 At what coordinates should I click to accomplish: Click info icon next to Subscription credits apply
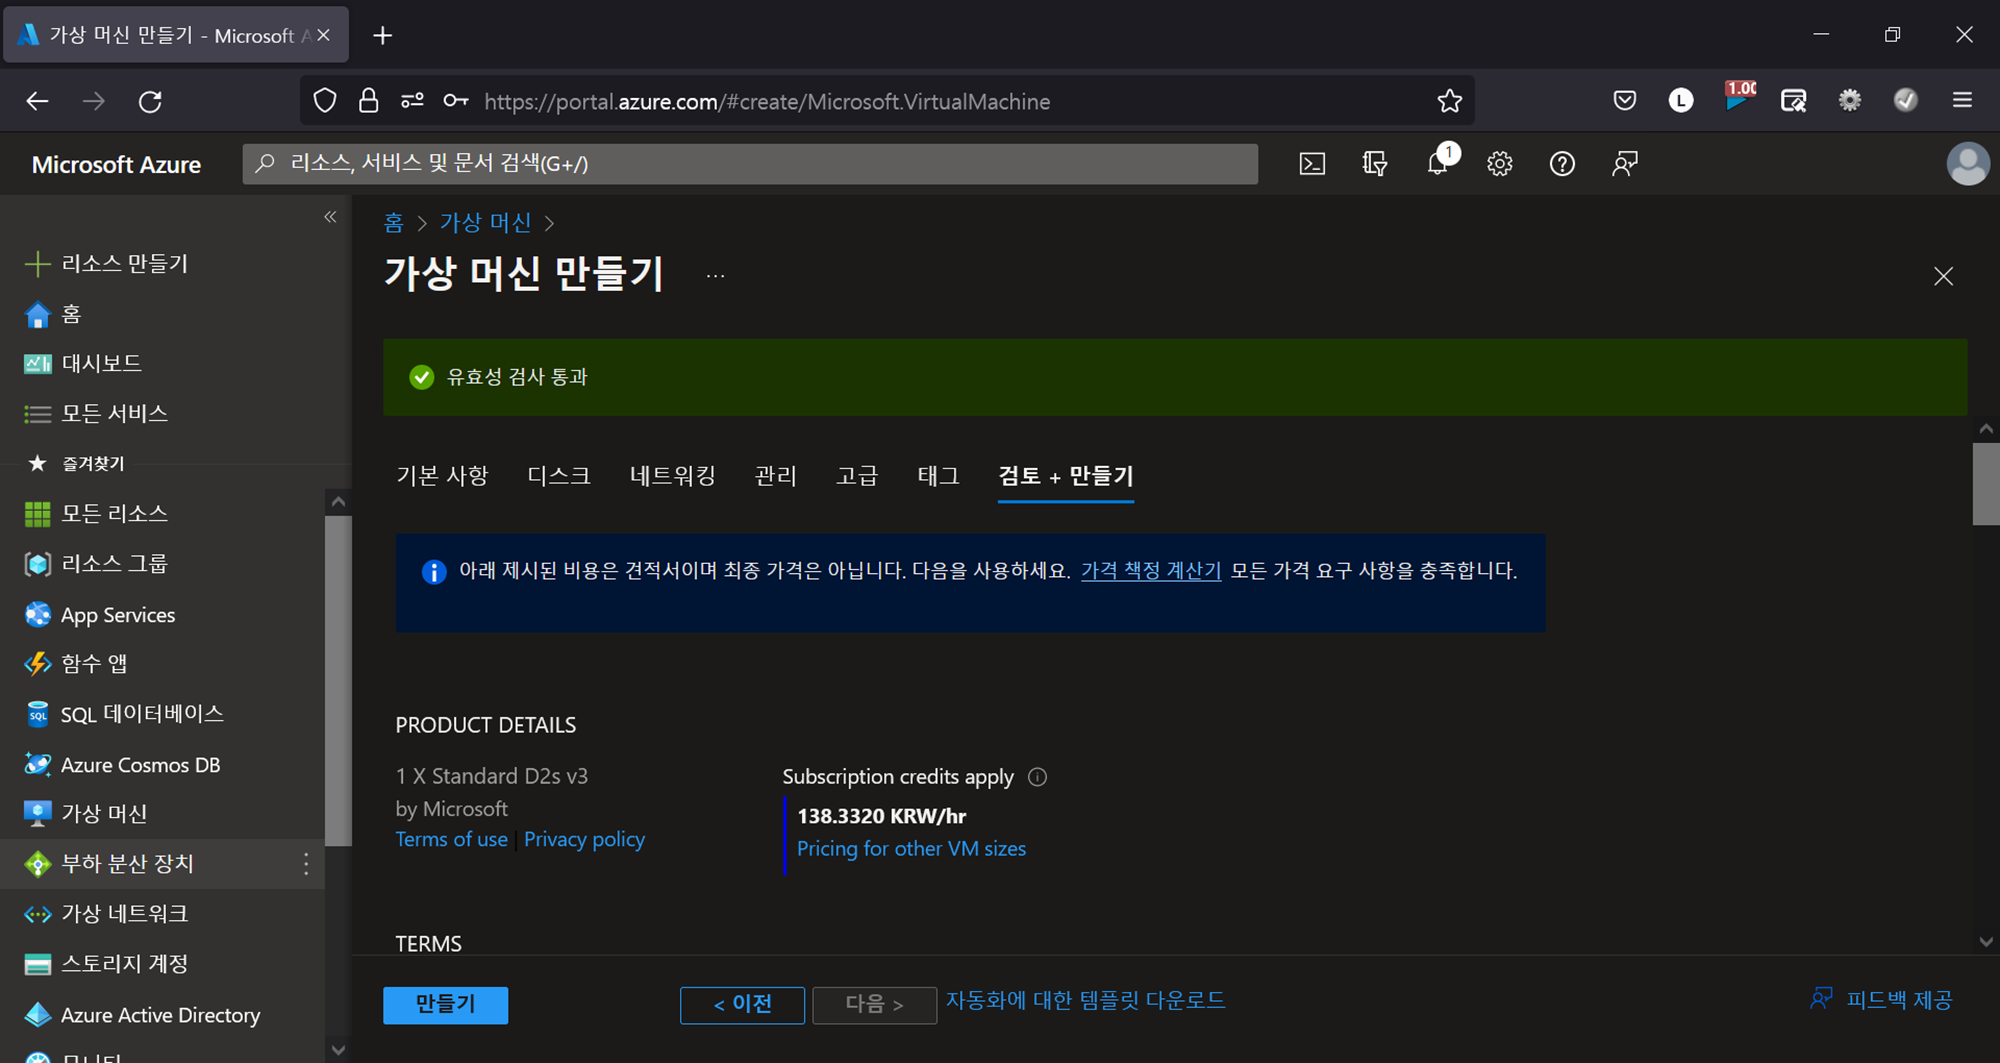pyautogui.click(x=1037, y=777)
